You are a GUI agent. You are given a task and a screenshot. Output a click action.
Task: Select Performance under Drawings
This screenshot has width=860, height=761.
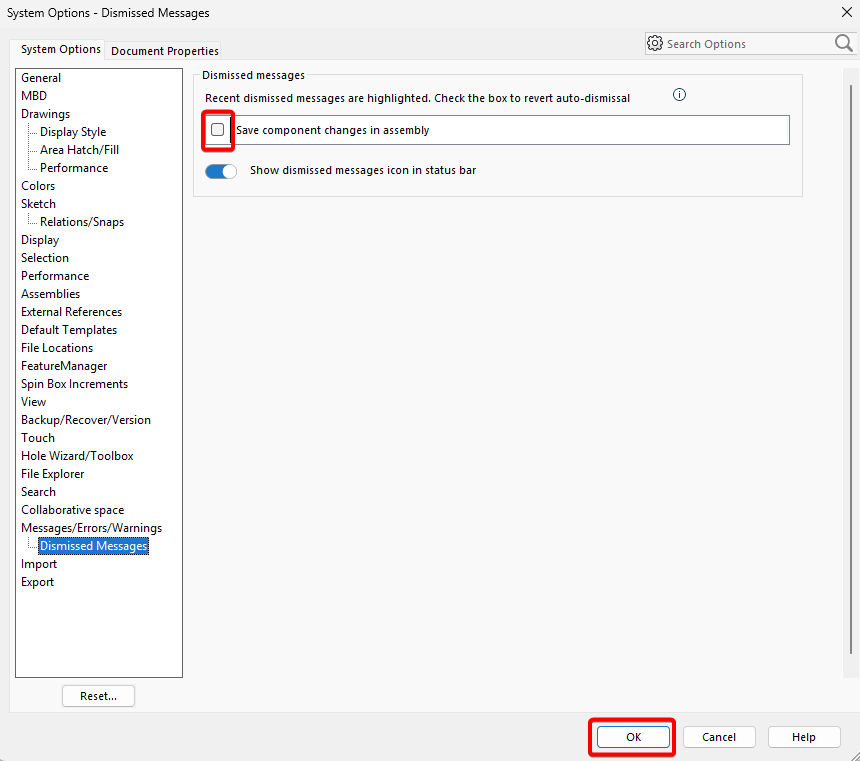[74, 168]
